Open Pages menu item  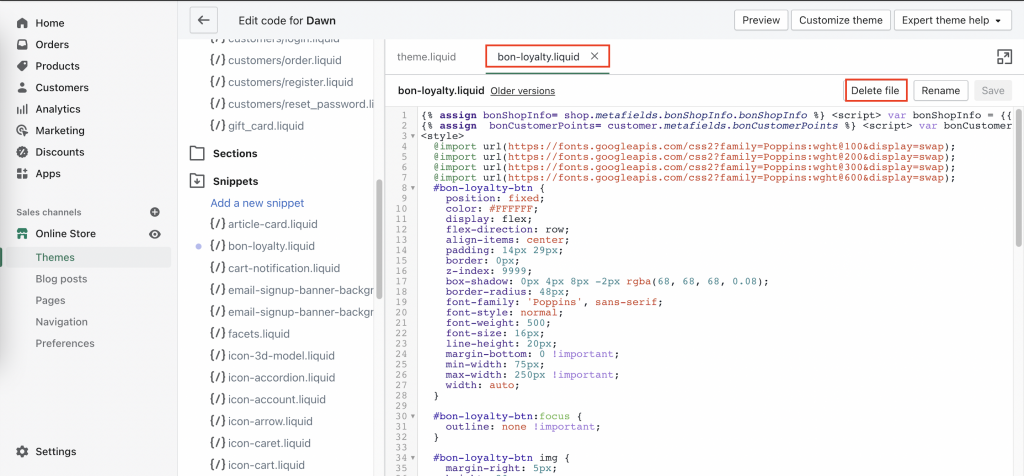click(50, 300)
